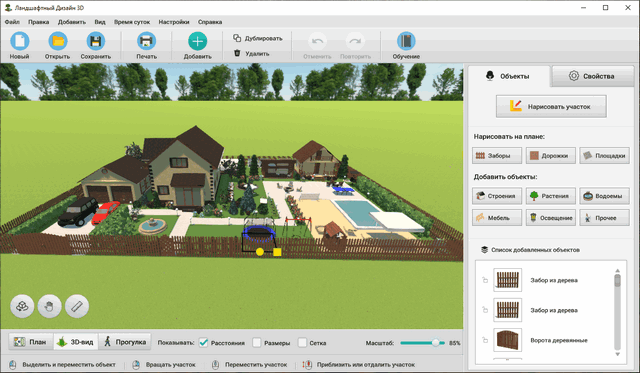Open the Настройки menu
640x373 pixels.
tap(174, 22)
